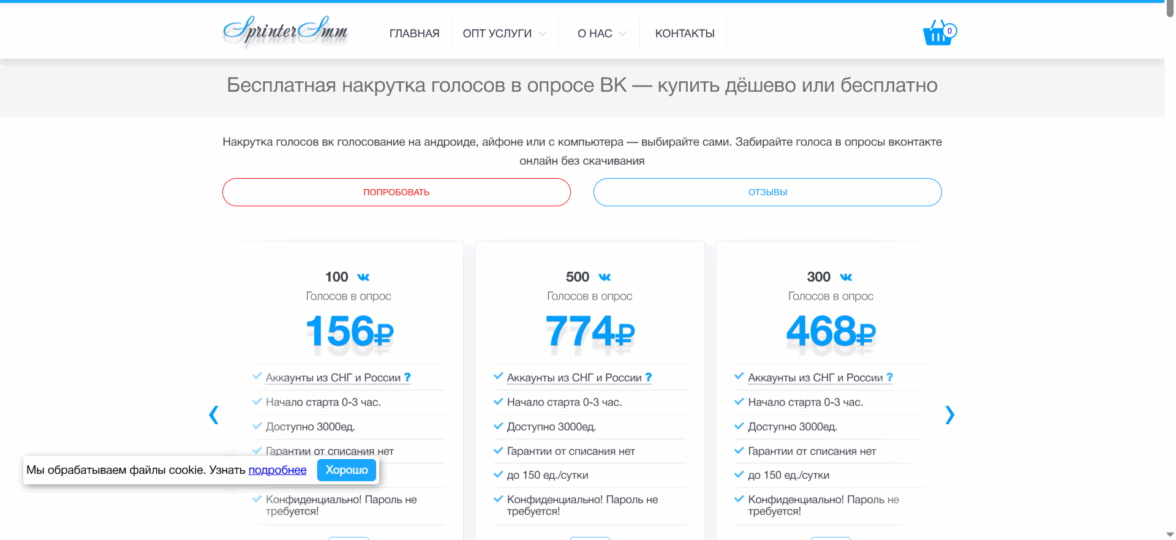Go to the ГЛАВНАЯ menu item
The image size is (1176, 540).
414,34
